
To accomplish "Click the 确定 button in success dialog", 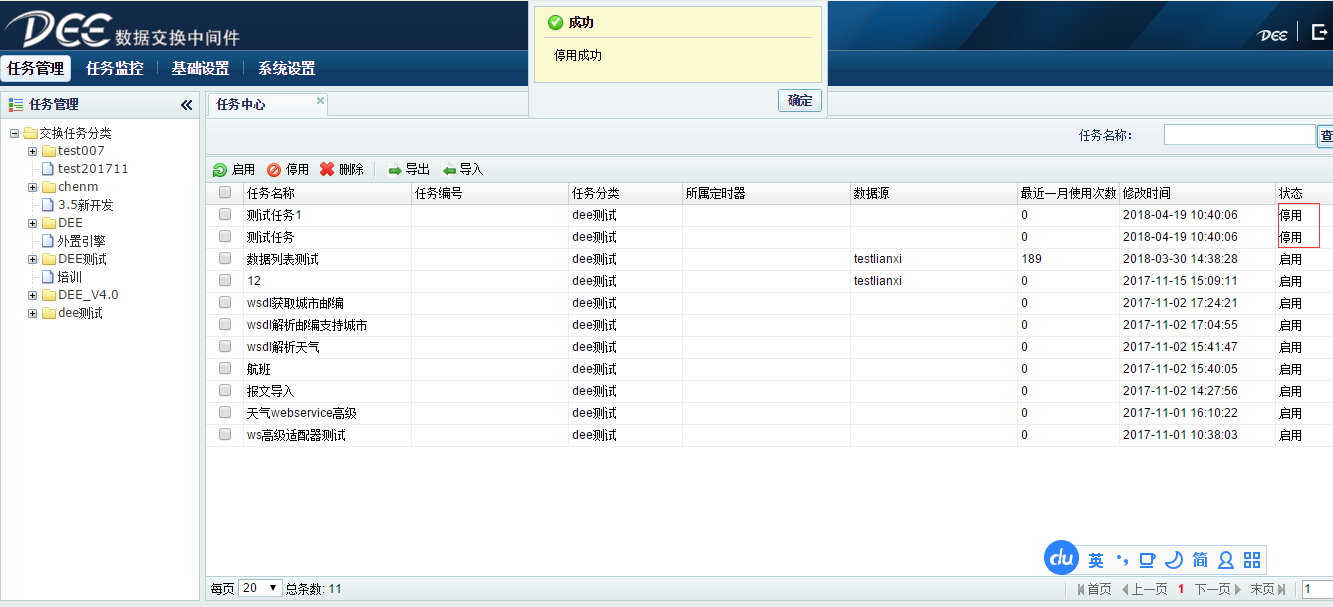I will (799, 101).
